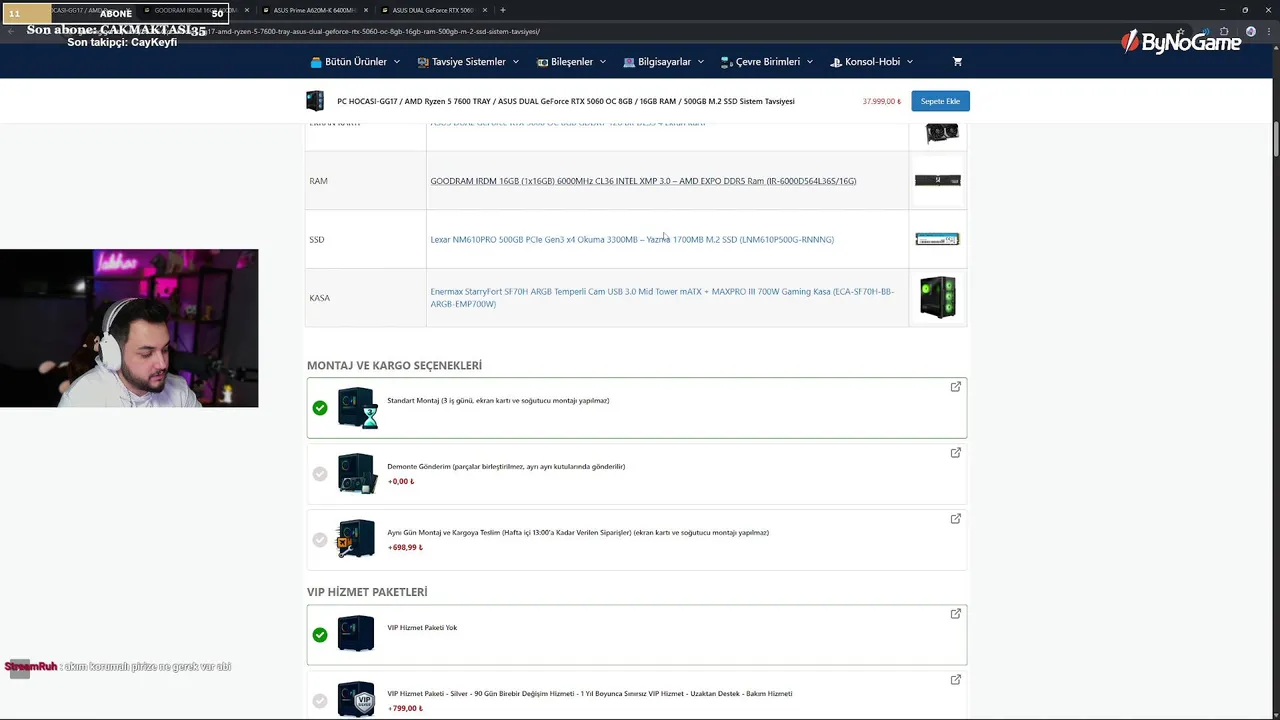Select VIP Hizmet Paketi Yok option

pyautogui.click(x=320, y=635)
